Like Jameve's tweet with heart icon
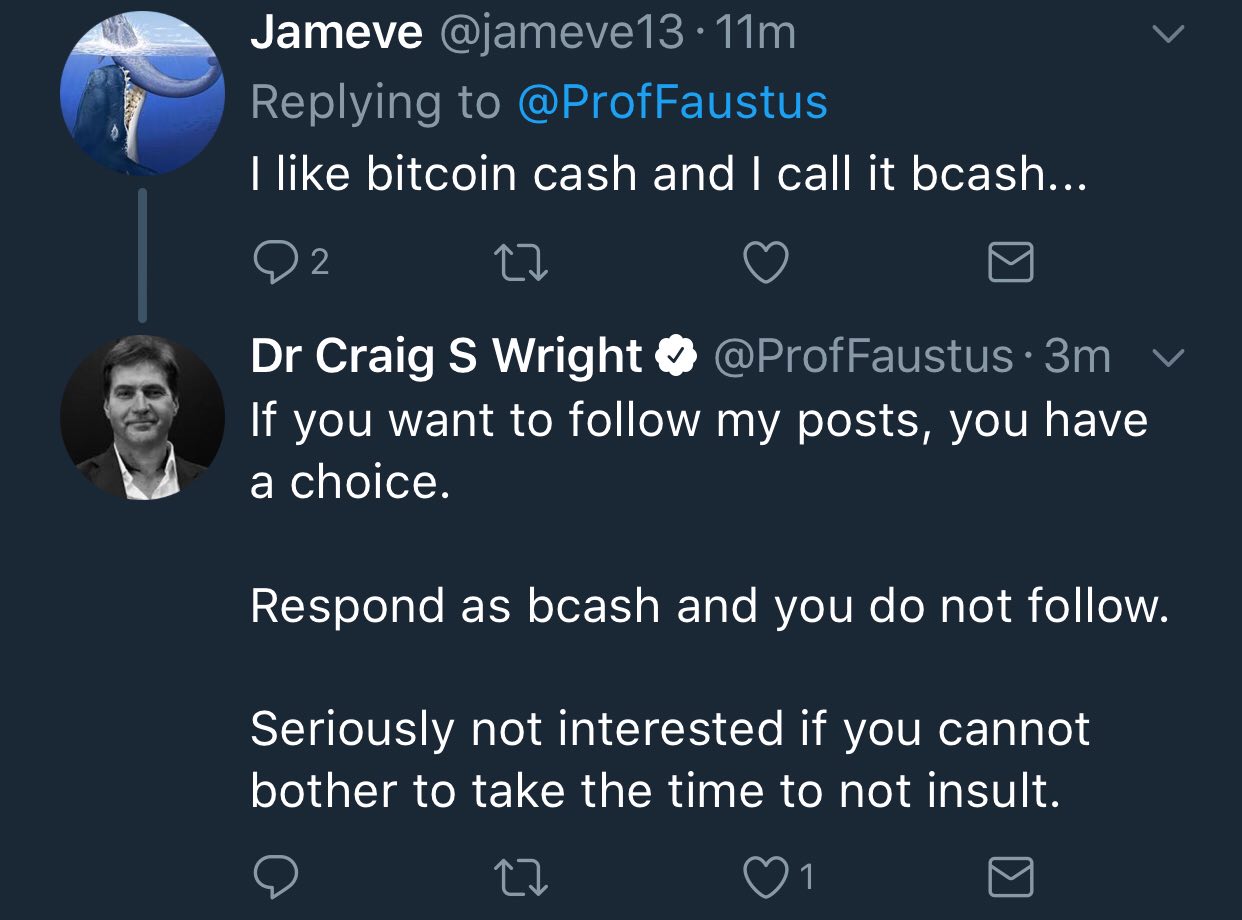The width and height of the screenshot is (1242, 920). tap(767, 263)
